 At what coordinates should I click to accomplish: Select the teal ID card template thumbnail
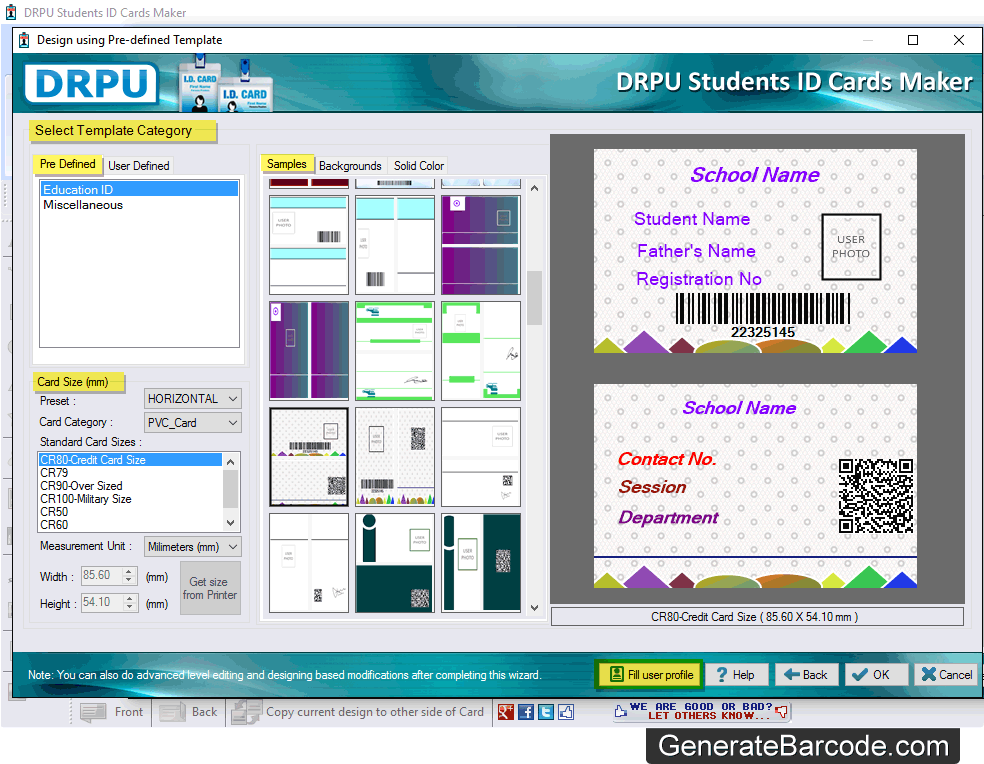point(481,562)
